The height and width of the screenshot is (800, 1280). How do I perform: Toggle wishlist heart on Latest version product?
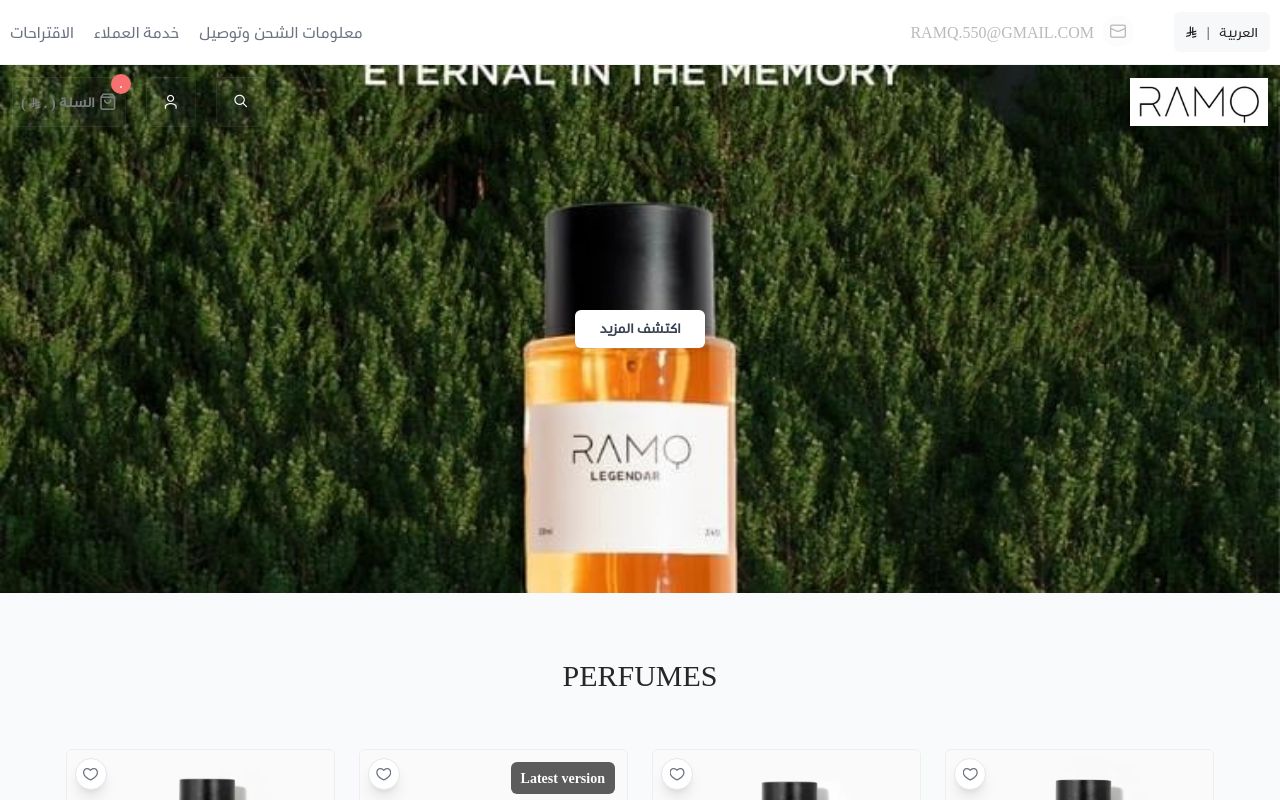click(x=384, y=774)
